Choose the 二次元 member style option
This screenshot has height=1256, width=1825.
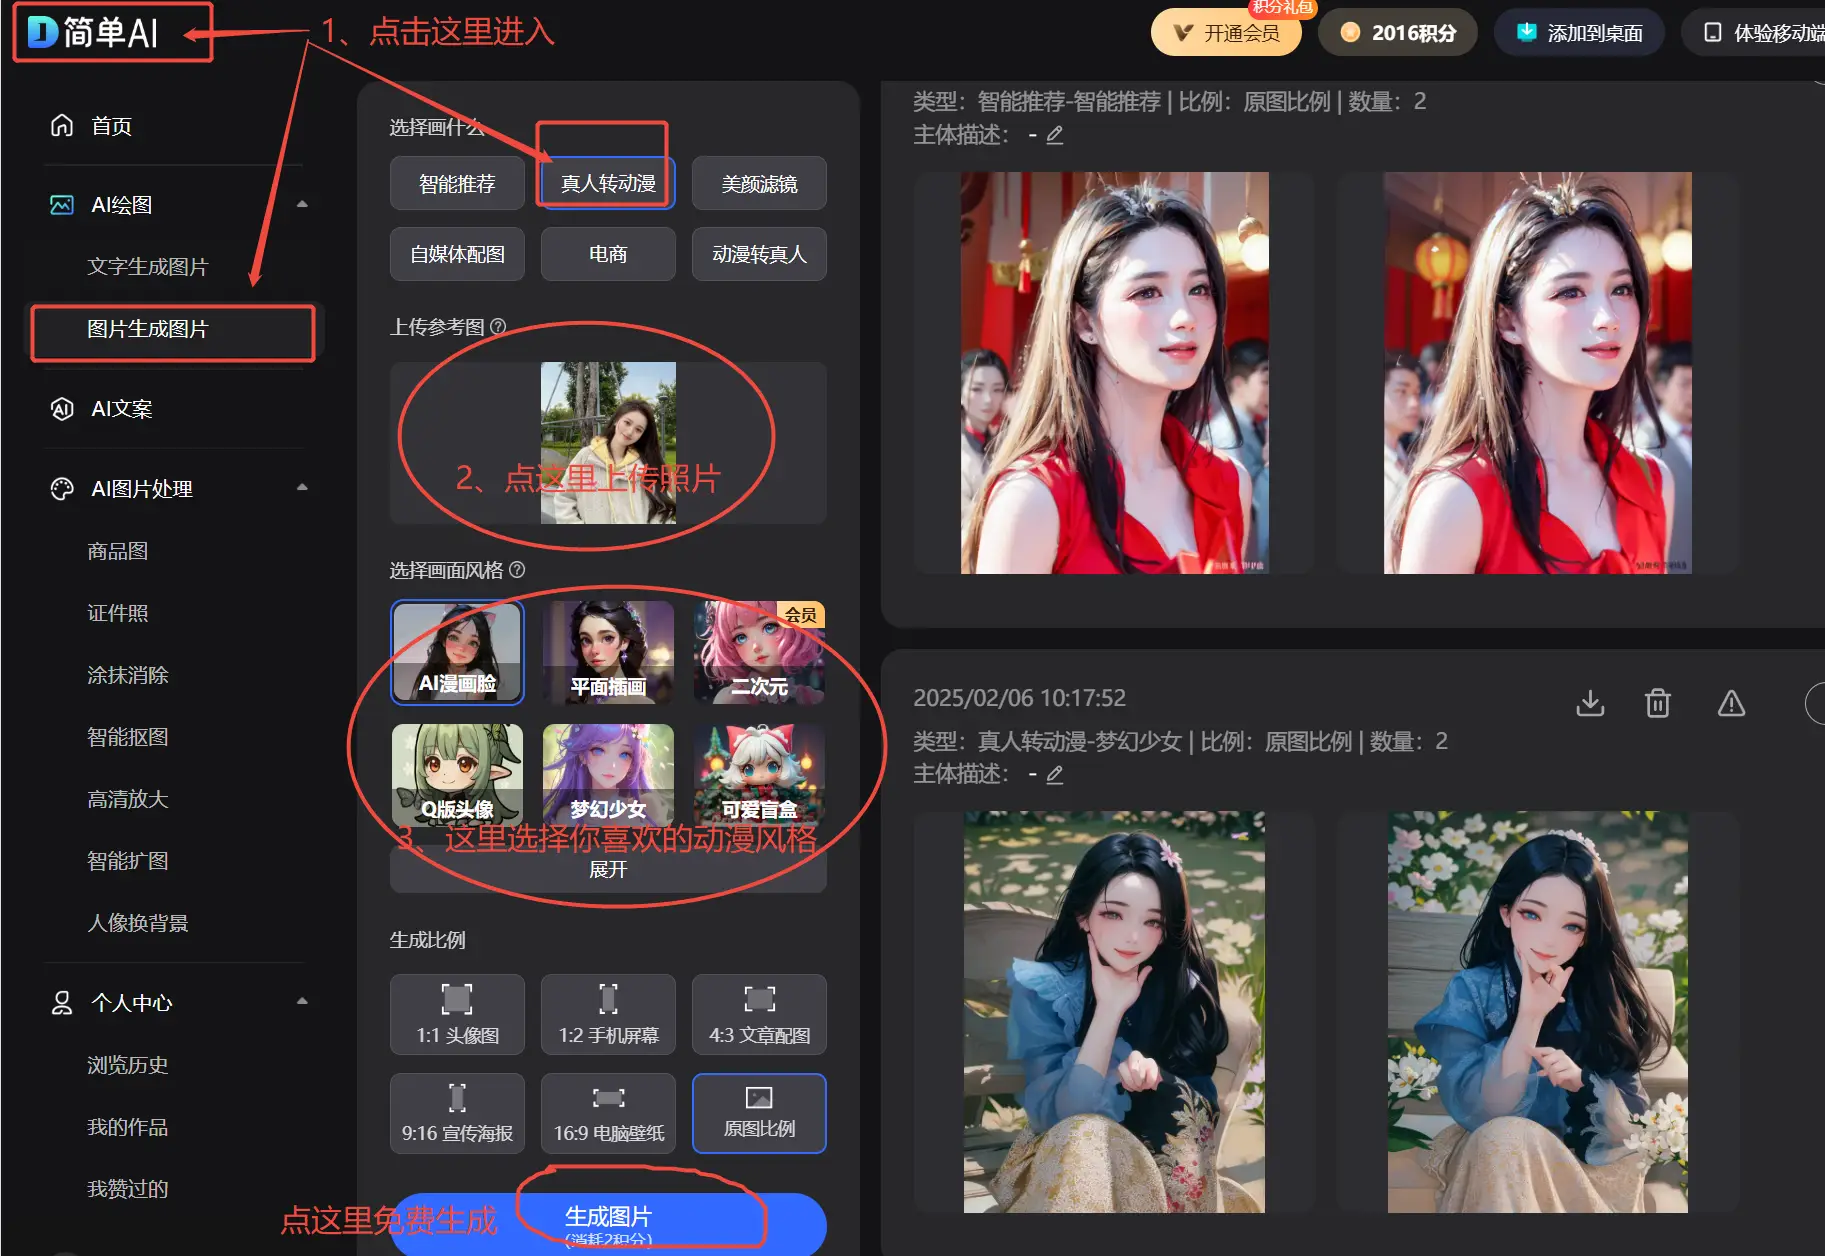[x=759, y=652]
